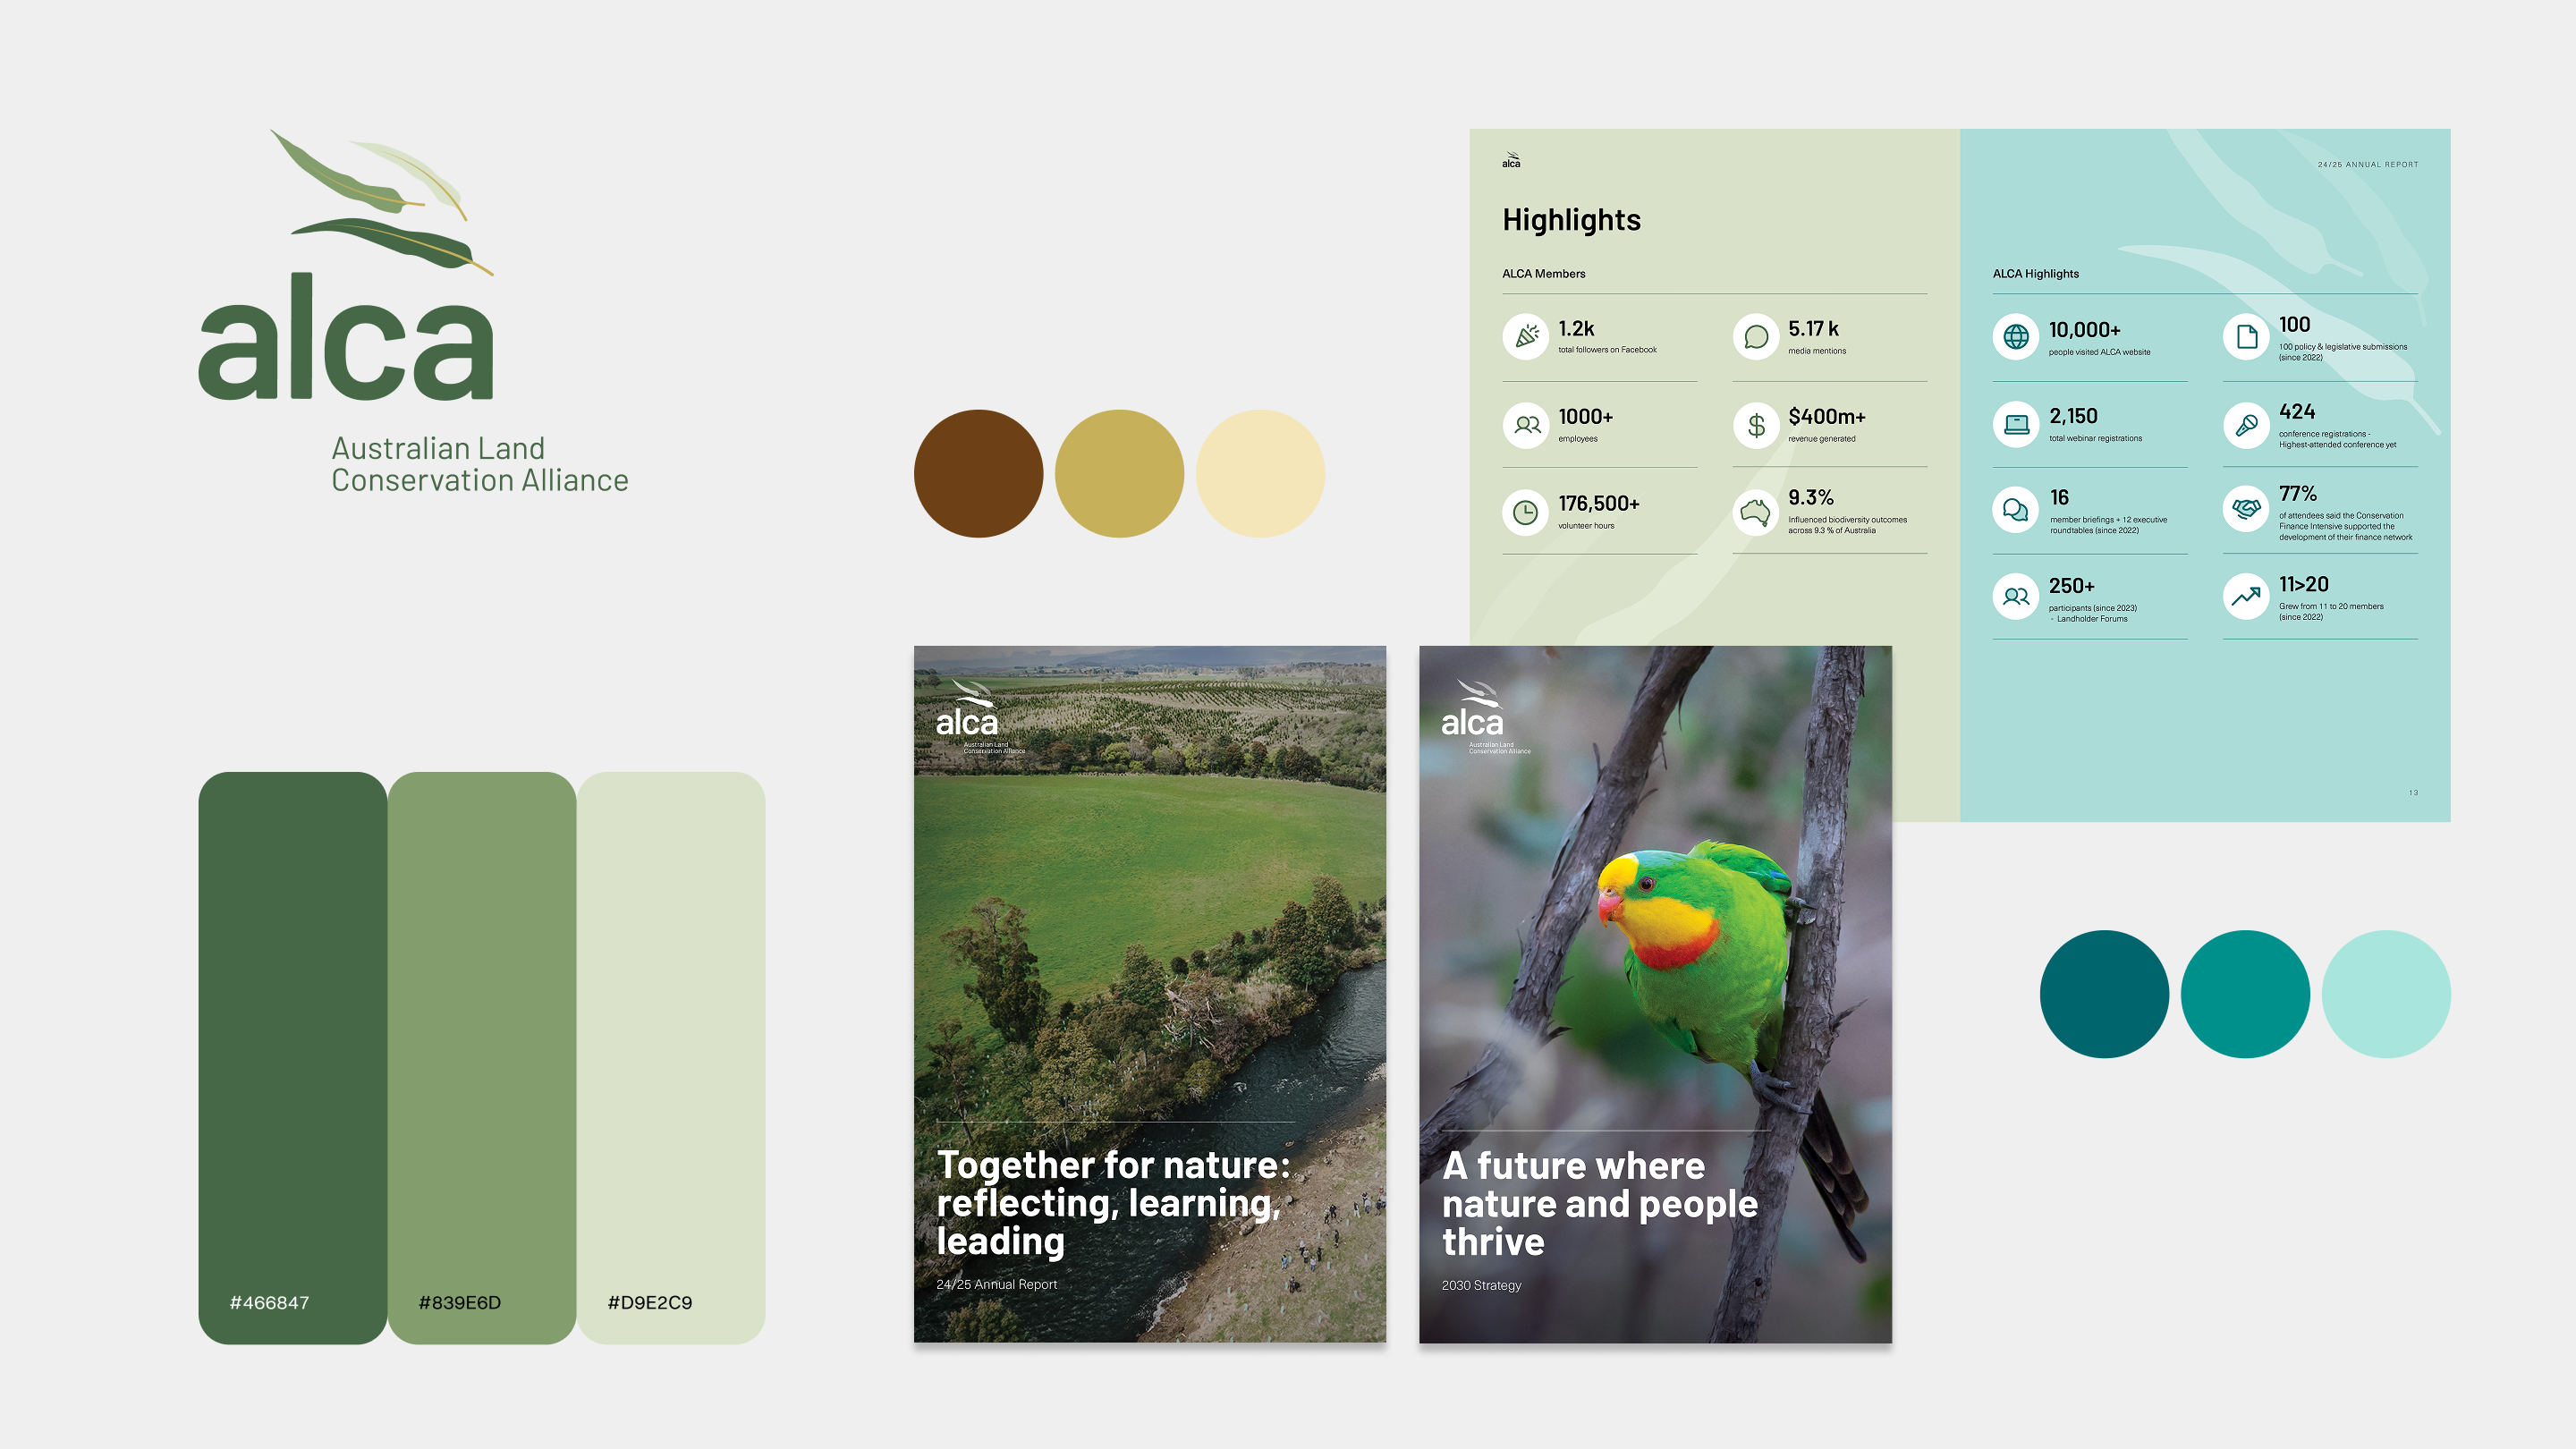Image resolution: width=2576 pixels, height=1449 pixels.
Task: Click the speech bubble icon beside 5.17 k
Action: pos(1756,336)
